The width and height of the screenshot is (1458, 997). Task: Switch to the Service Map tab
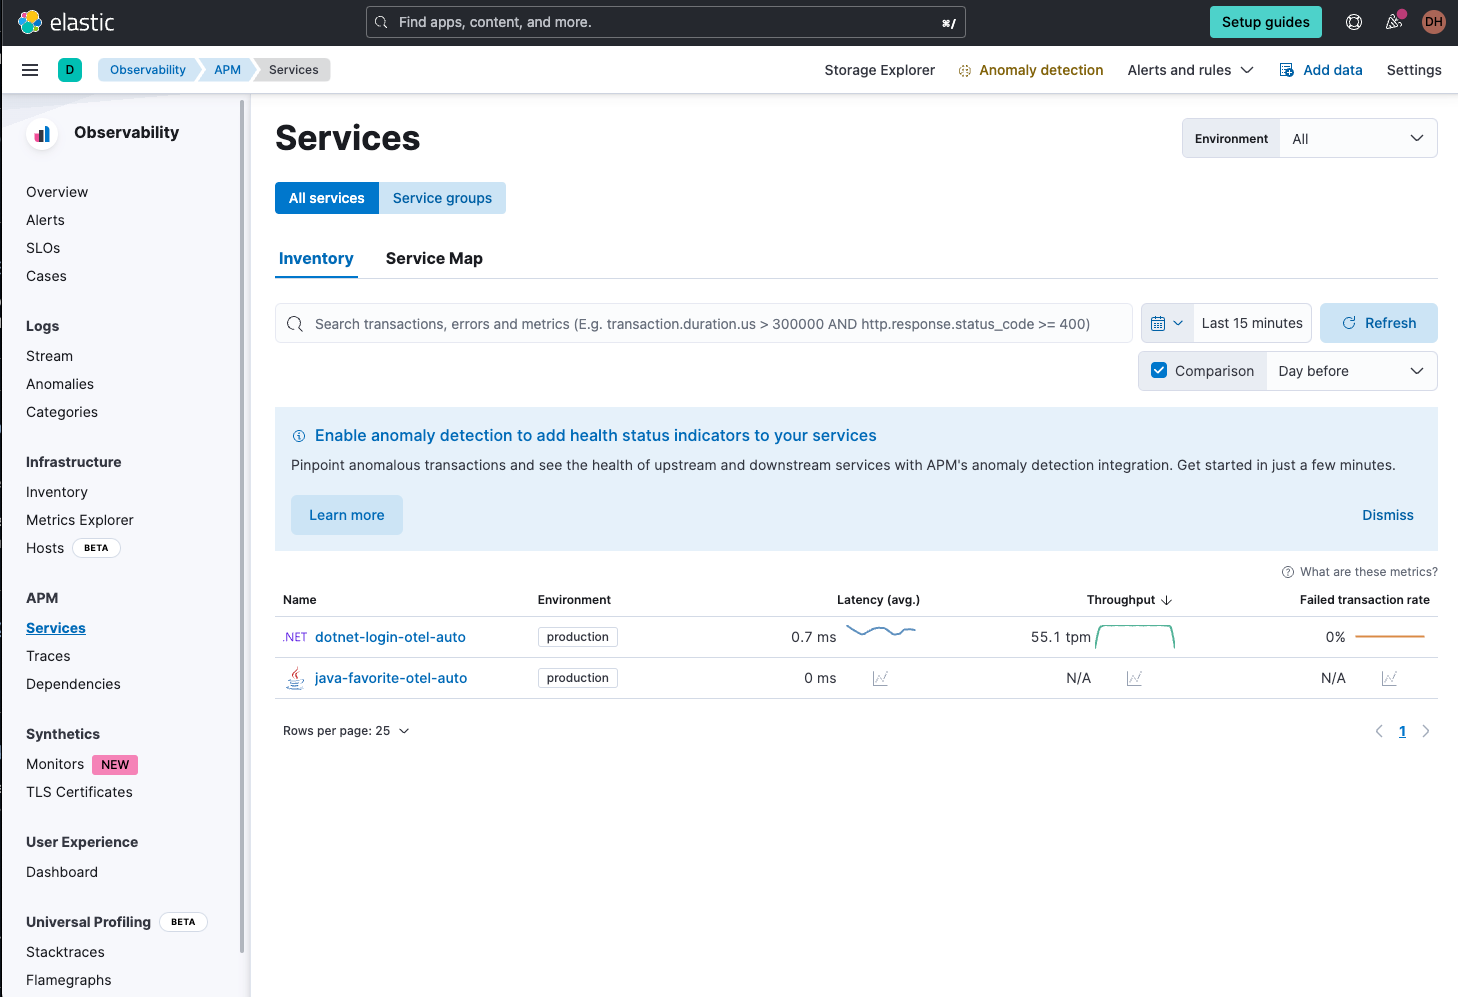click(x=434, y=259)
